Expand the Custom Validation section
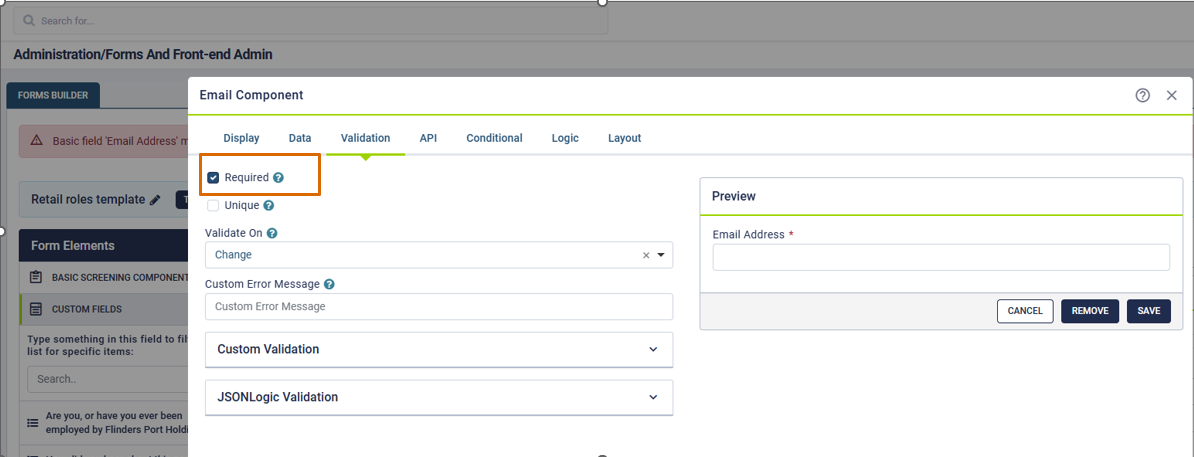The image size is (1194, 457). tap(438, 350)
